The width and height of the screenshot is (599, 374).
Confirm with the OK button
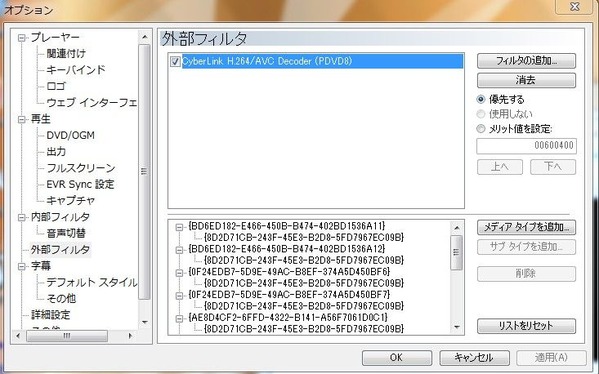397,358
